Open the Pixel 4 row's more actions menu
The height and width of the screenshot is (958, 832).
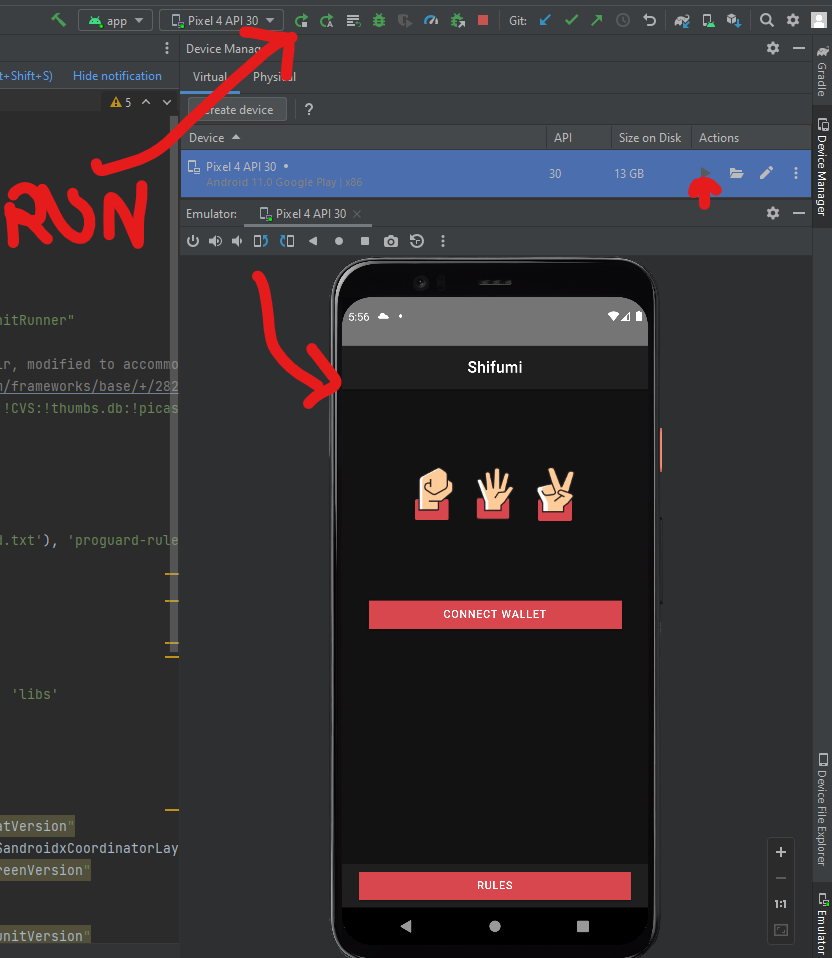point(796,173)
